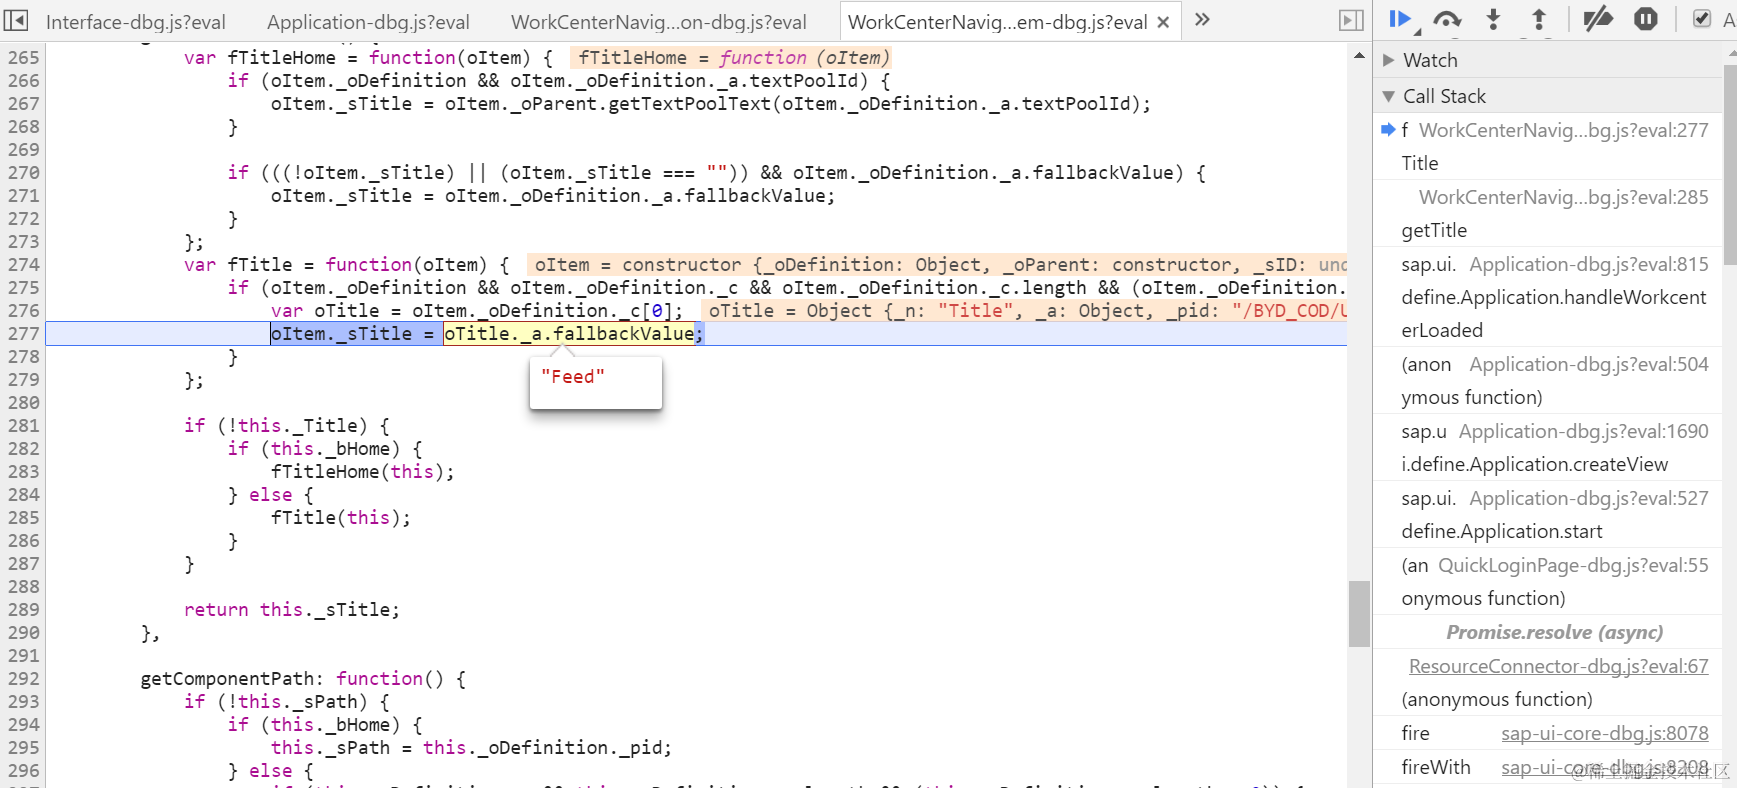Set breakpoint on line number 277
The width and height of the screenshot is (1737, 788).
pos(23,333)
